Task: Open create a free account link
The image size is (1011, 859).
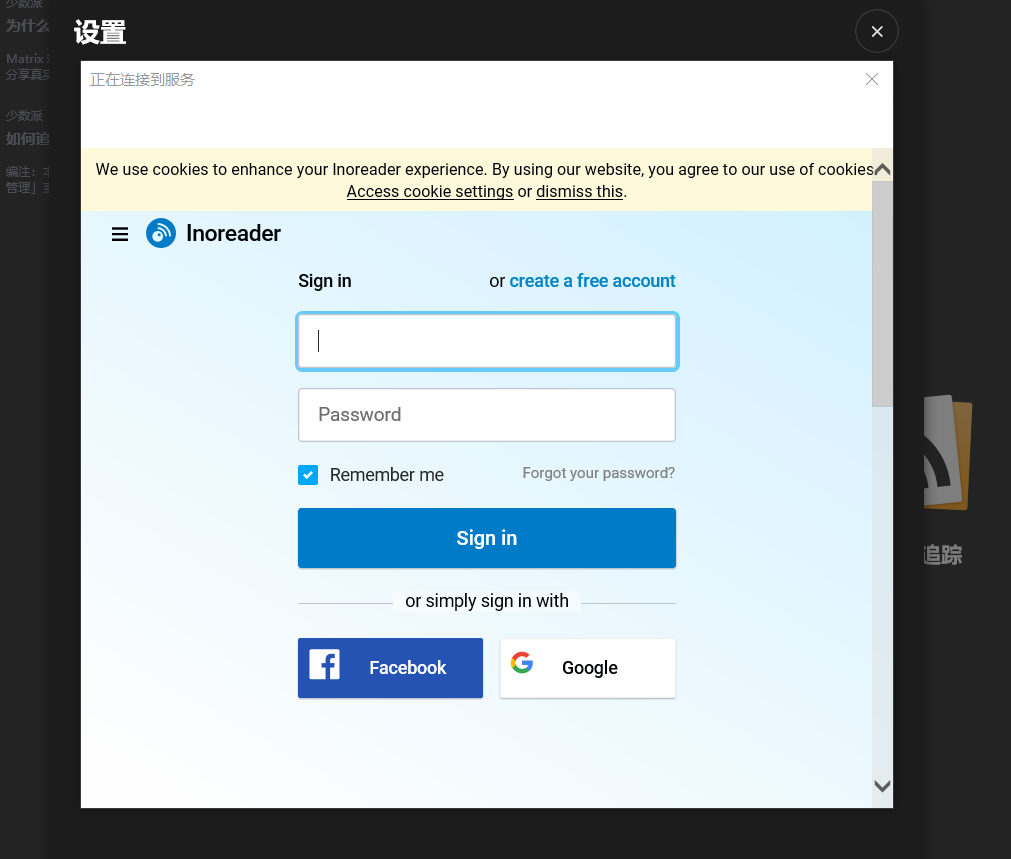Action: pos(592,281)
